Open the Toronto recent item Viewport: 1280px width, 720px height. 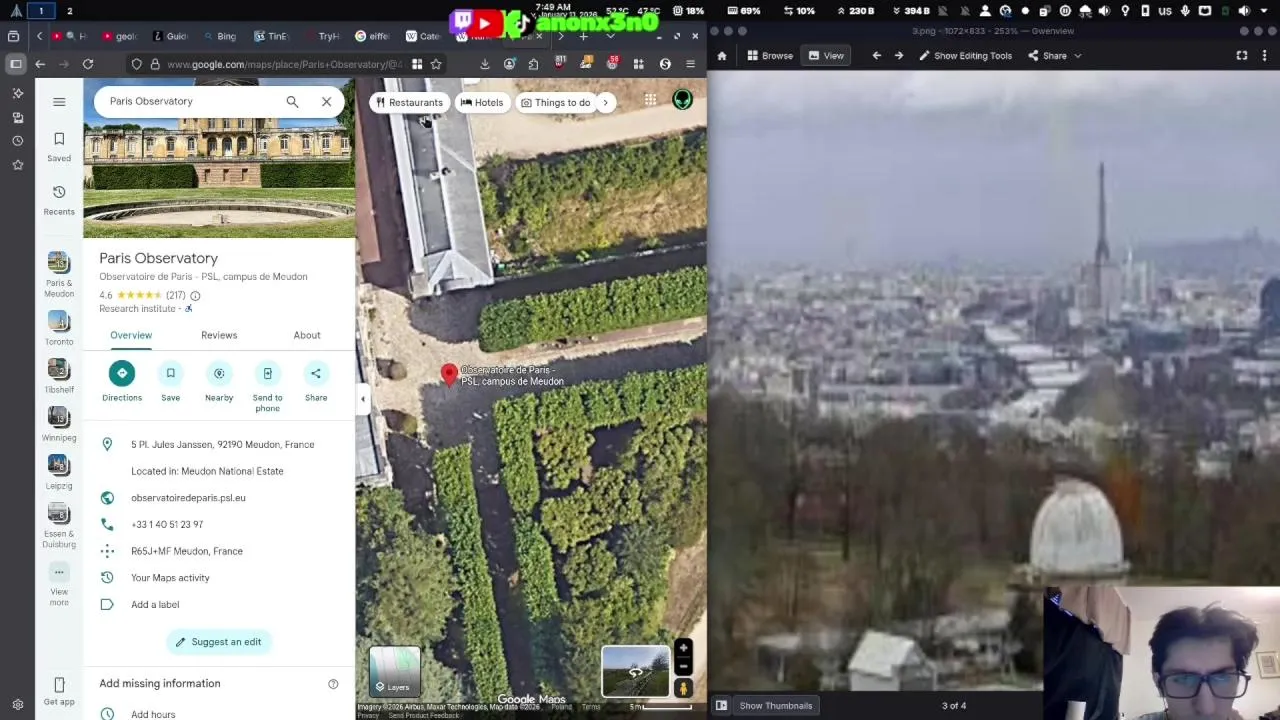pos(59,327)
